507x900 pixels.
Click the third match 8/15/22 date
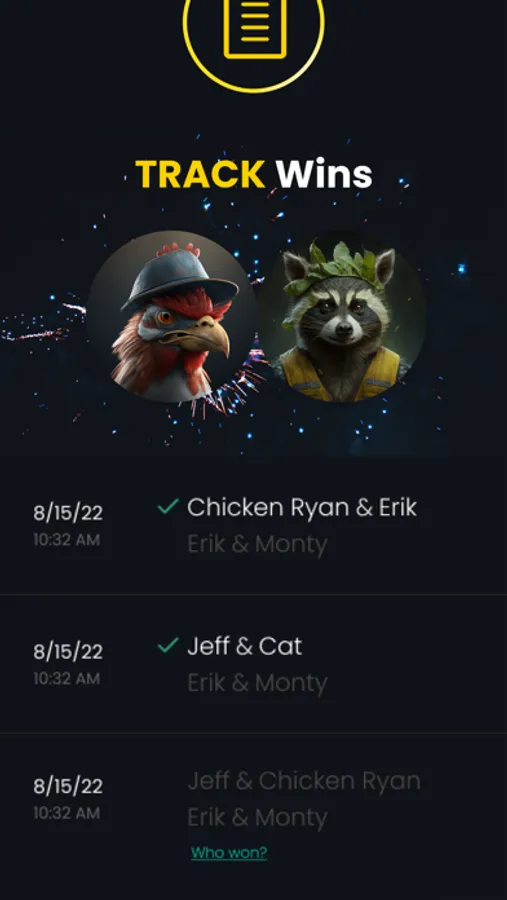[68, 786]
